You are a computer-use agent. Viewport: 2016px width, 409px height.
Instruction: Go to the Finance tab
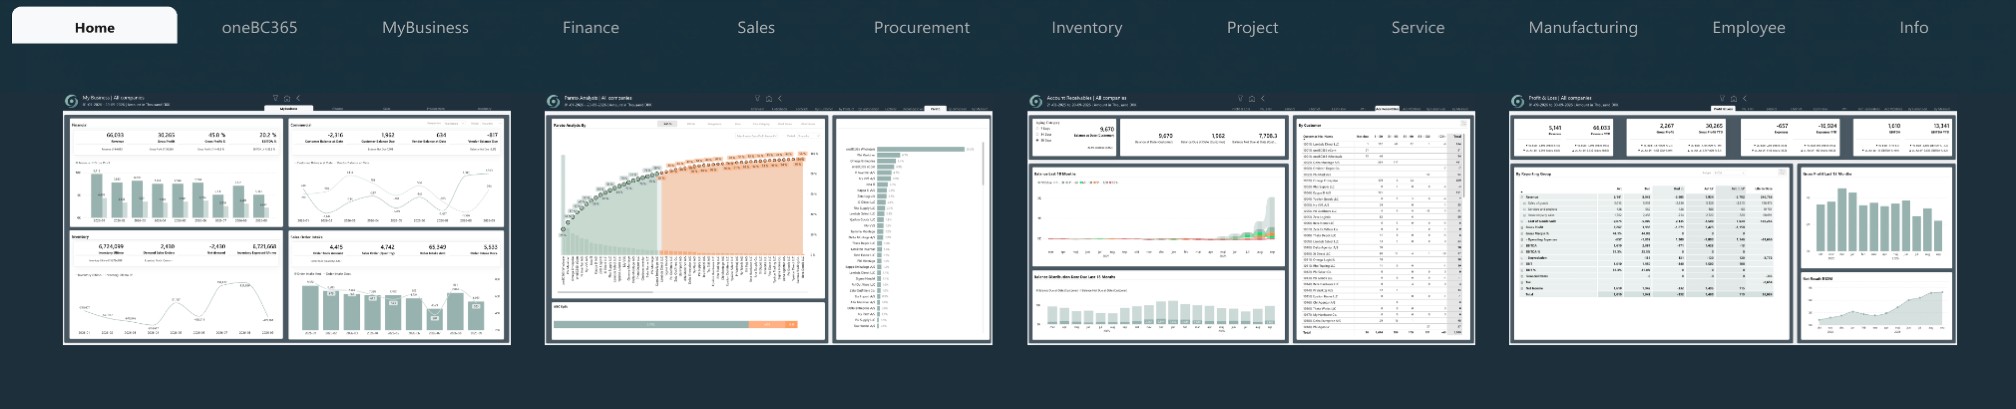pyautogui.click(x=591, y=27)
